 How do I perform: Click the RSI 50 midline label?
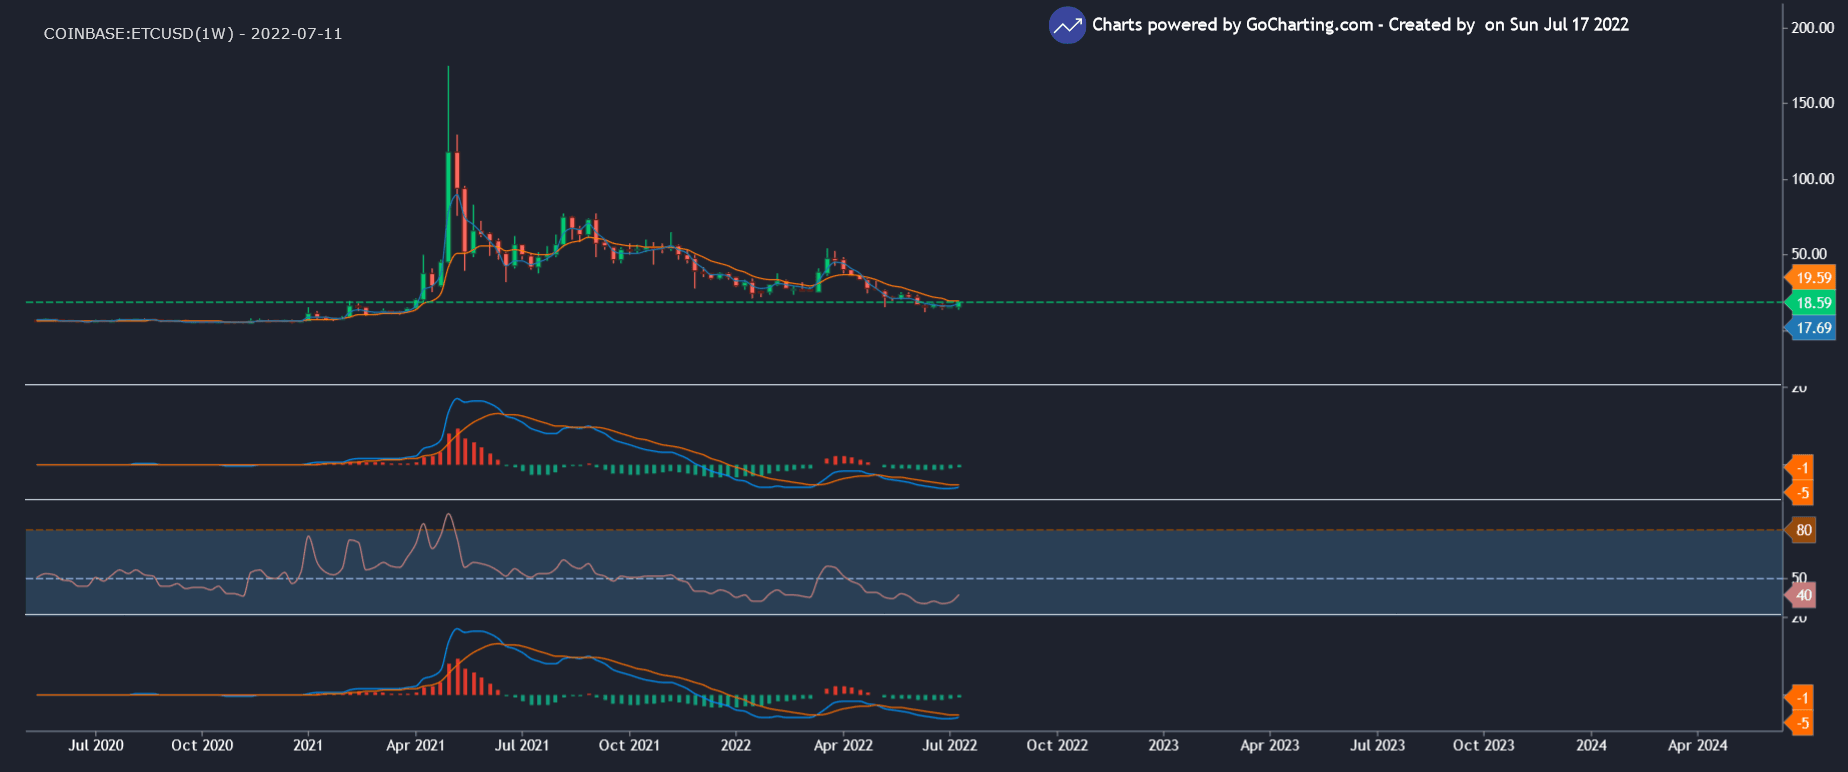click(x=1799, y=578)
